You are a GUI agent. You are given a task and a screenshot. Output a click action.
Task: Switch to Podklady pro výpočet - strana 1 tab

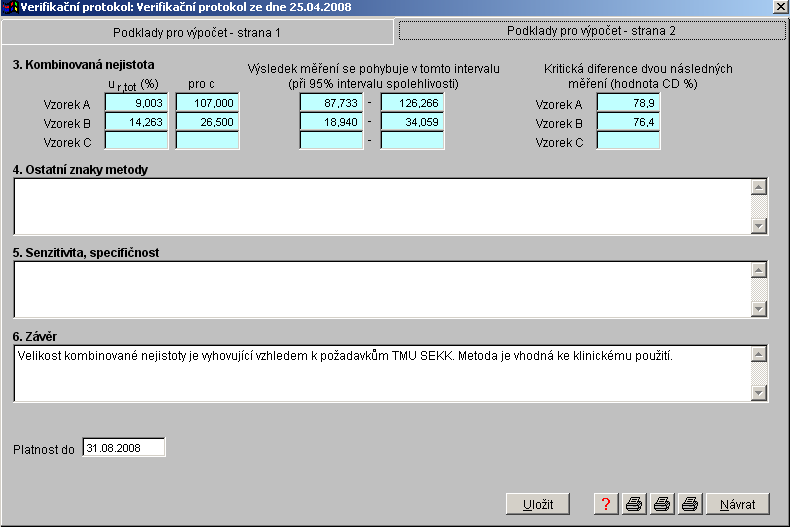196,32
